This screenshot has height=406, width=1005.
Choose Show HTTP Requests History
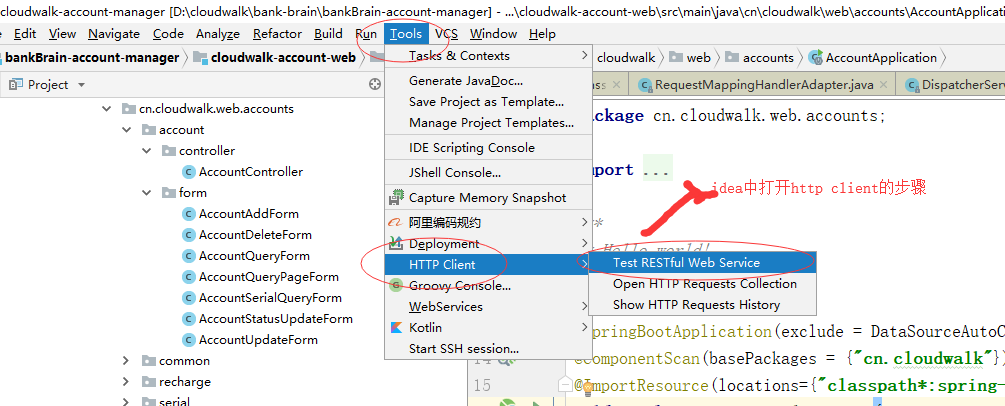(696, 305)
